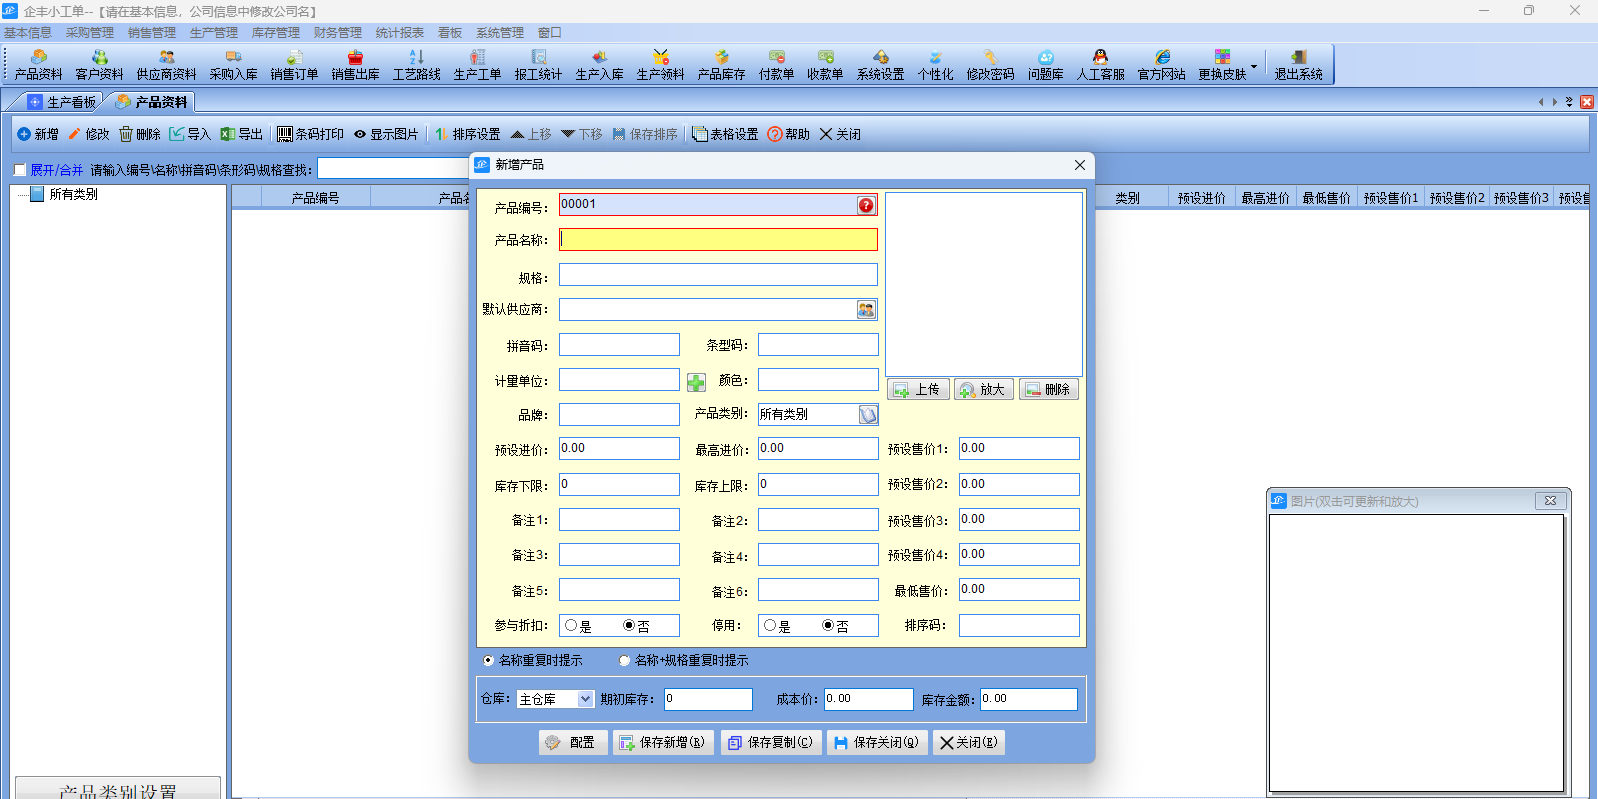Image resolution: width=1598 pixels, height=799 pixels.
Task: Click the 保存关闭 button
Action: coord(876,743)
